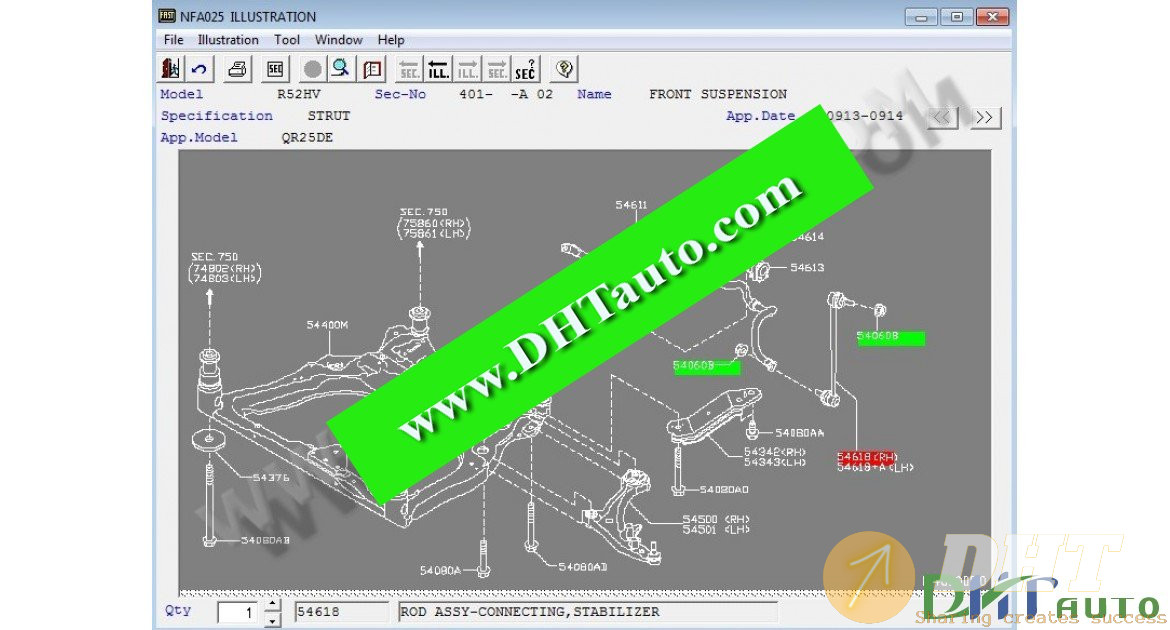
Task: Click the blue undo arrow icon
Action: (199, 69)
